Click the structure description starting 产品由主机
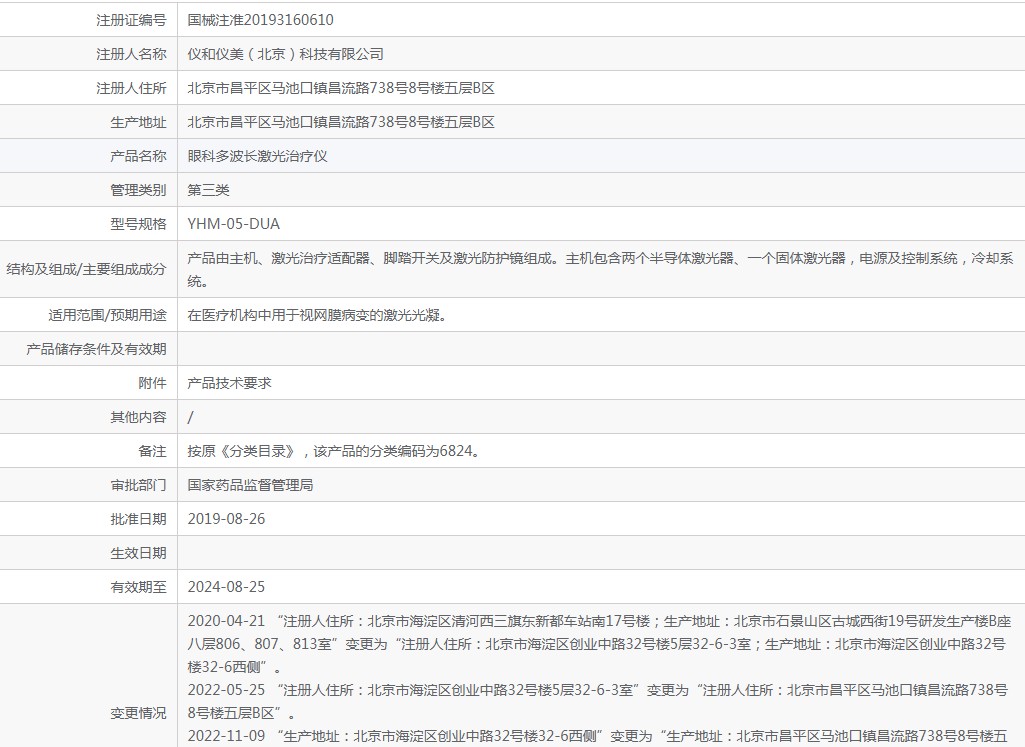1025x747 pixels. pos(600,269)
